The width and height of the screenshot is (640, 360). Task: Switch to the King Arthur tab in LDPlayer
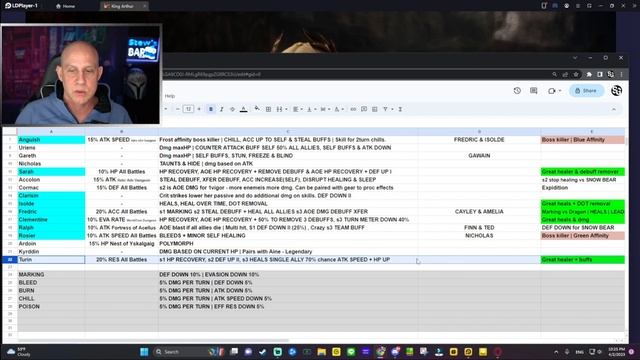click(x=120, y=6)
